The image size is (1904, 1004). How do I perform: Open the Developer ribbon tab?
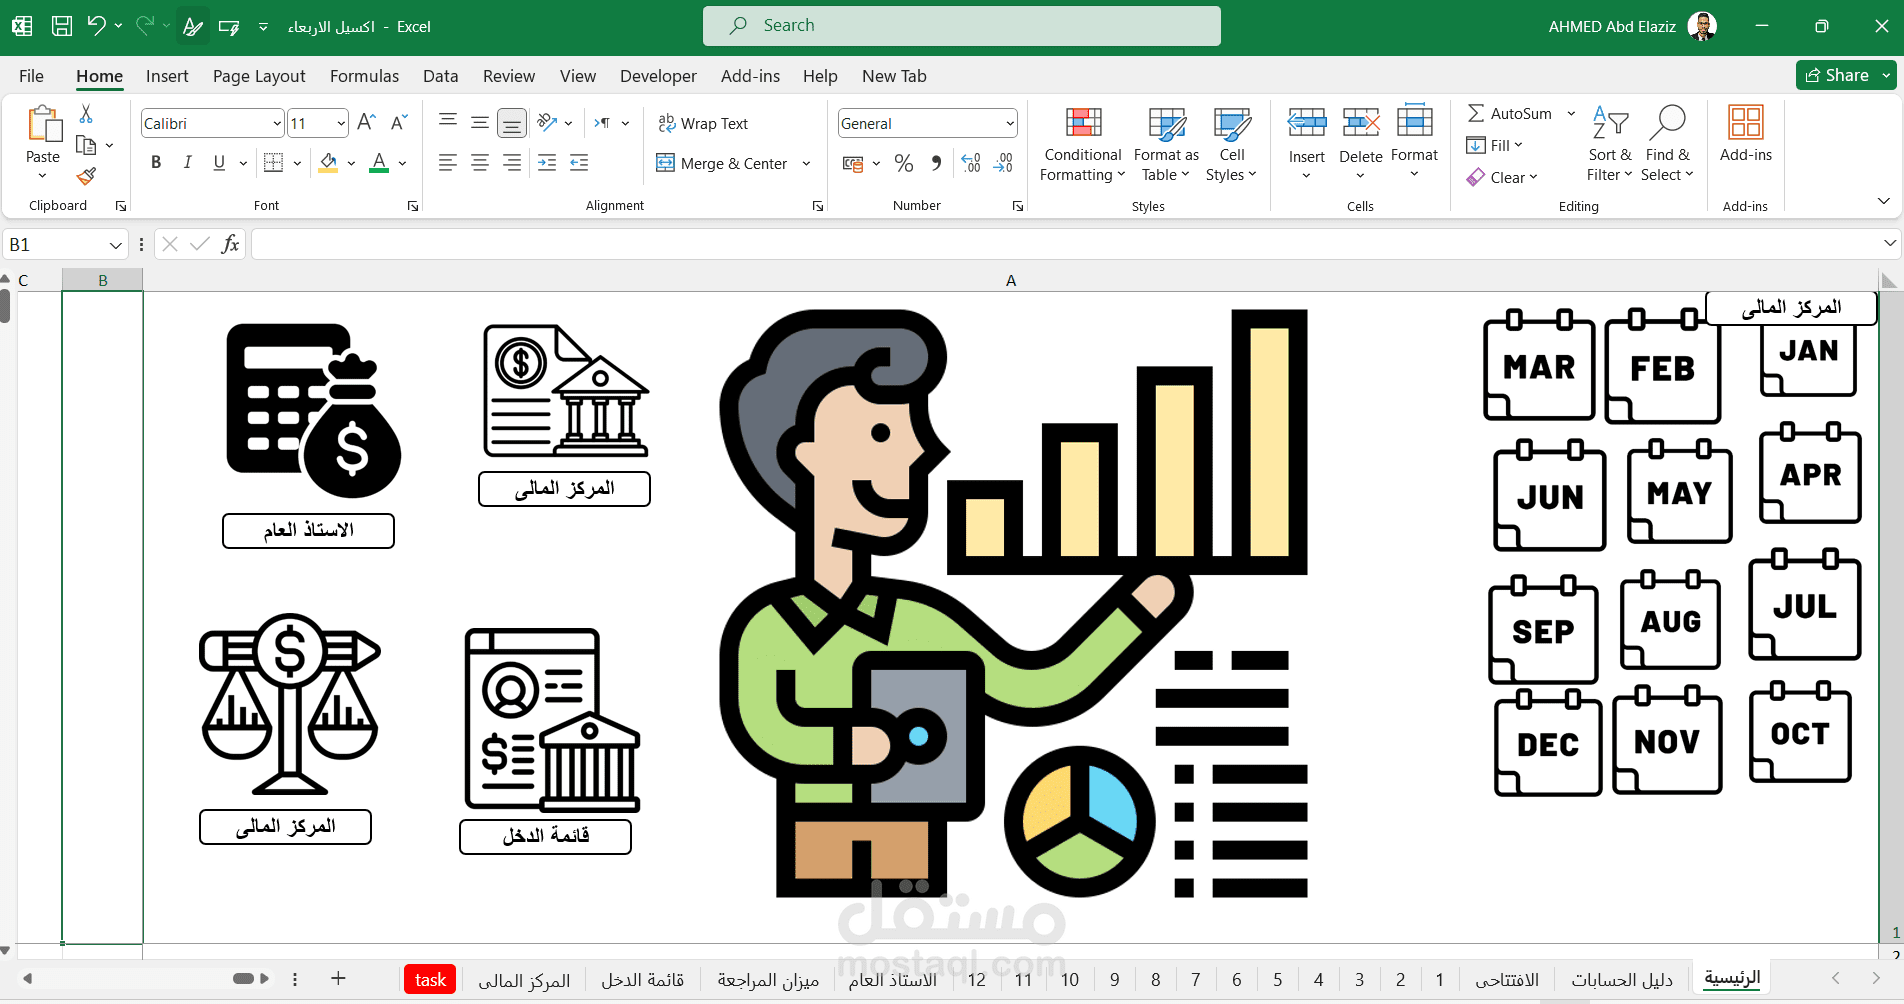(x=658, y=76)
